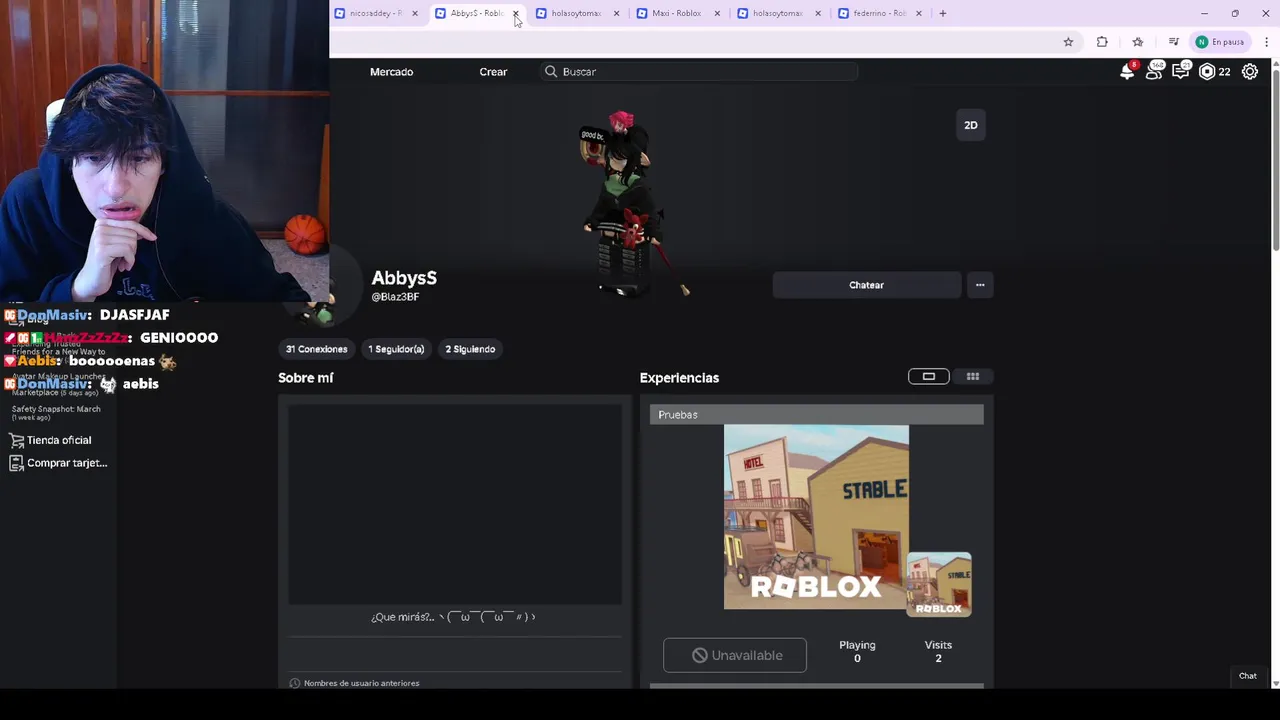Viewport: 1280px width, 720px height.
Task: Open the Roblox notifications bell
Action: 1127,71
